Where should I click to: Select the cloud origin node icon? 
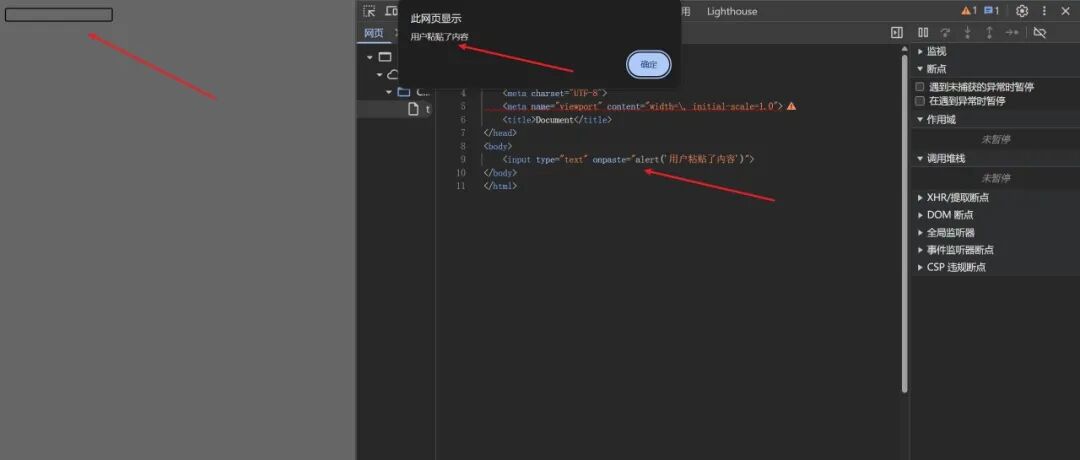[393, 74]
